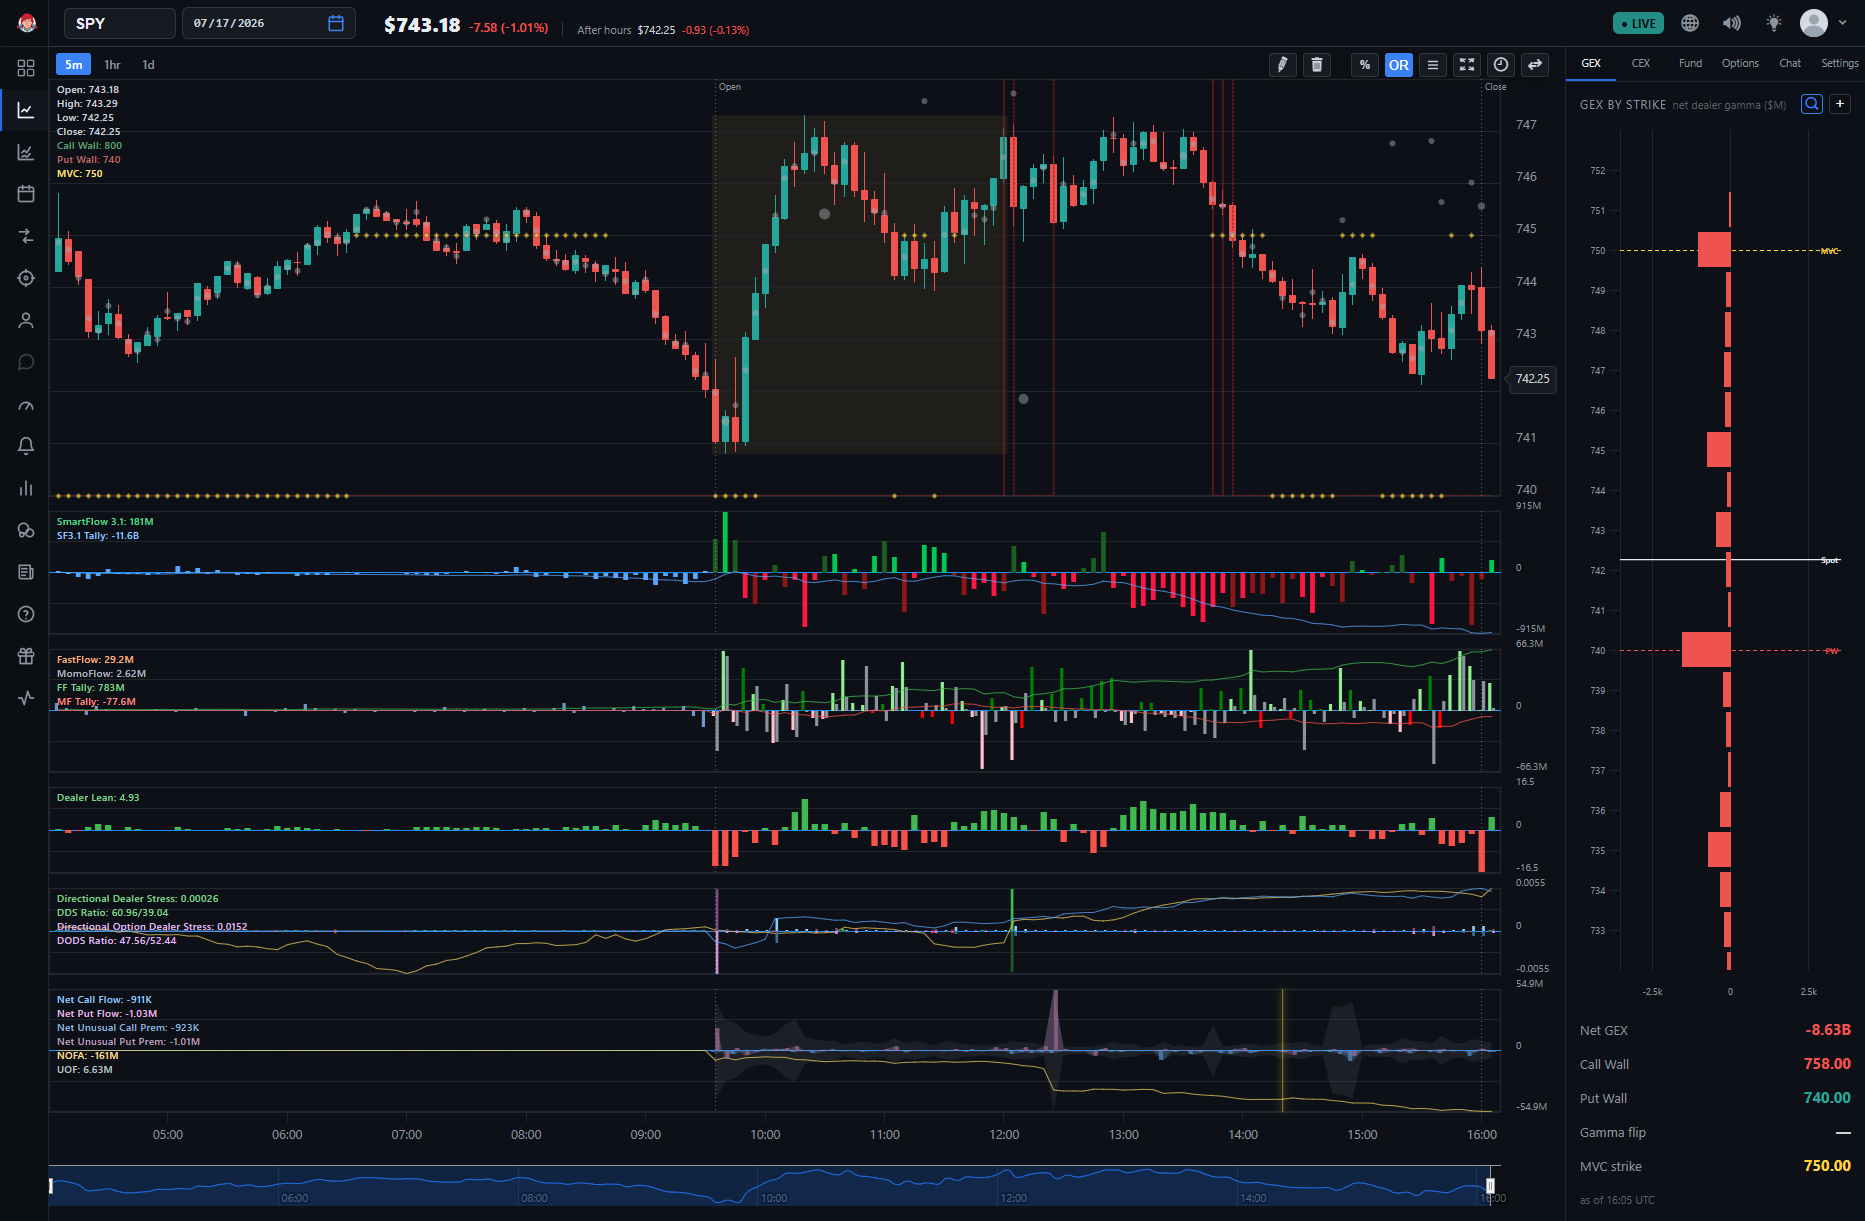Select the 1hr timeframe
This screenshot has width=1865, height=1221.
pos(112,65)
